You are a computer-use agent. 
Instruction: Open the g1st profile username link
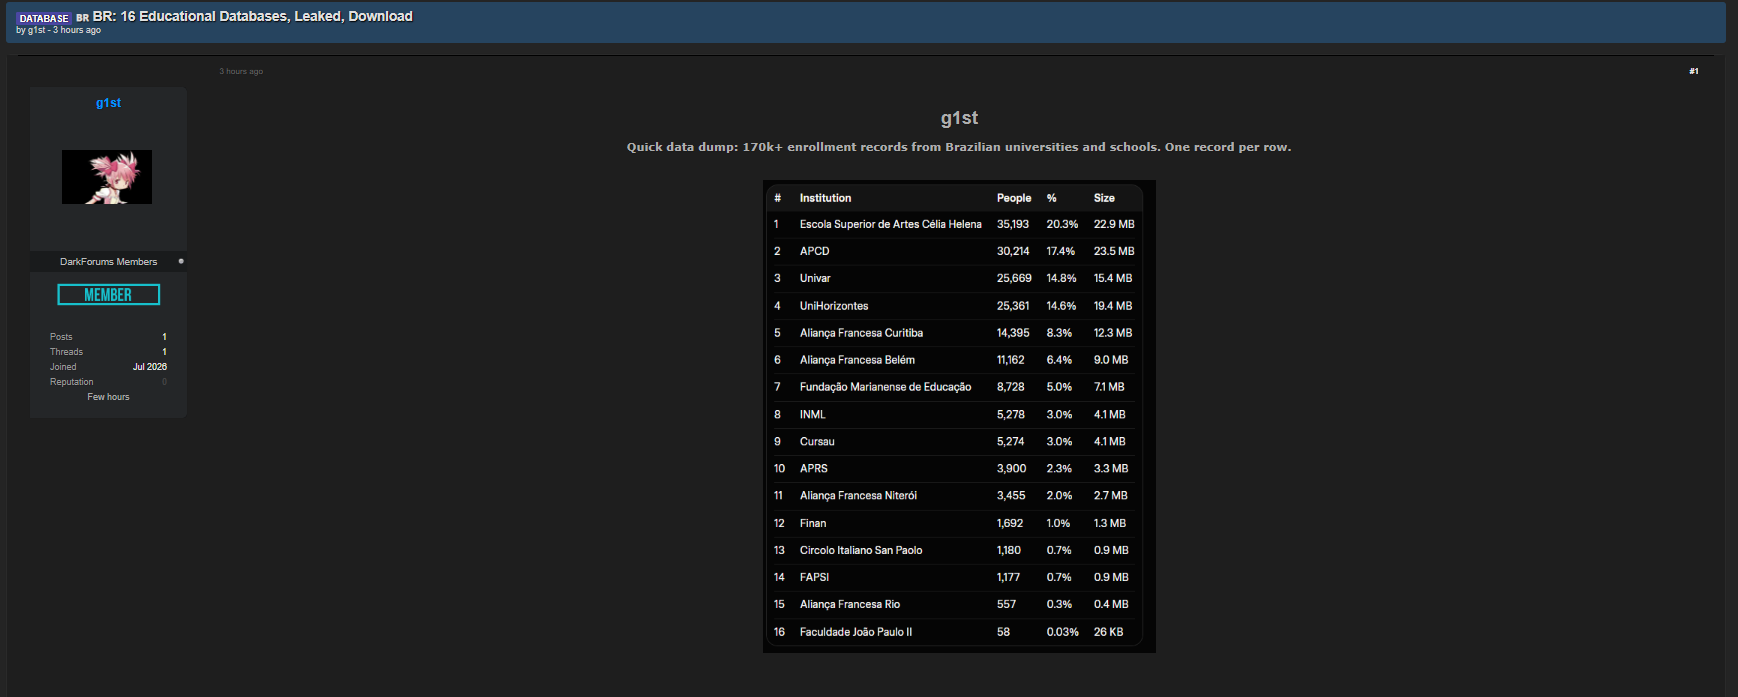point(108,103)
